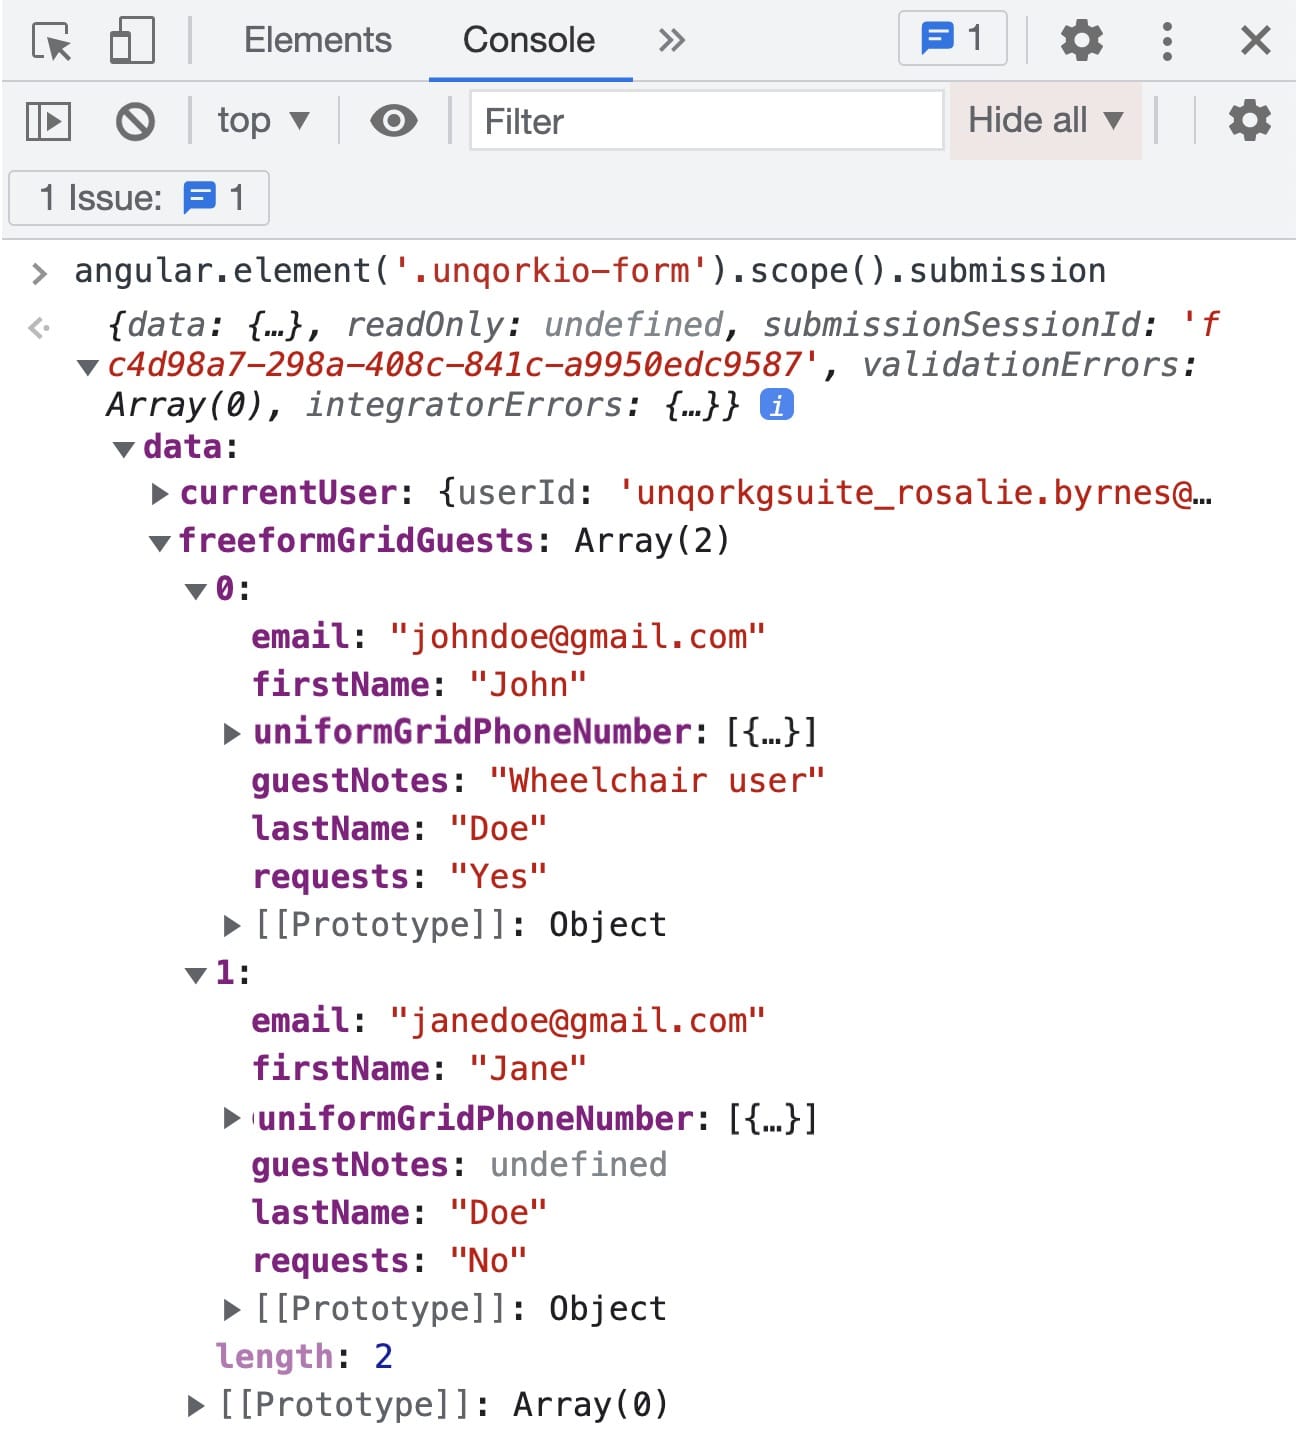
Task: Show more DevTools tabs chevron
Action: tap(672, 40)
